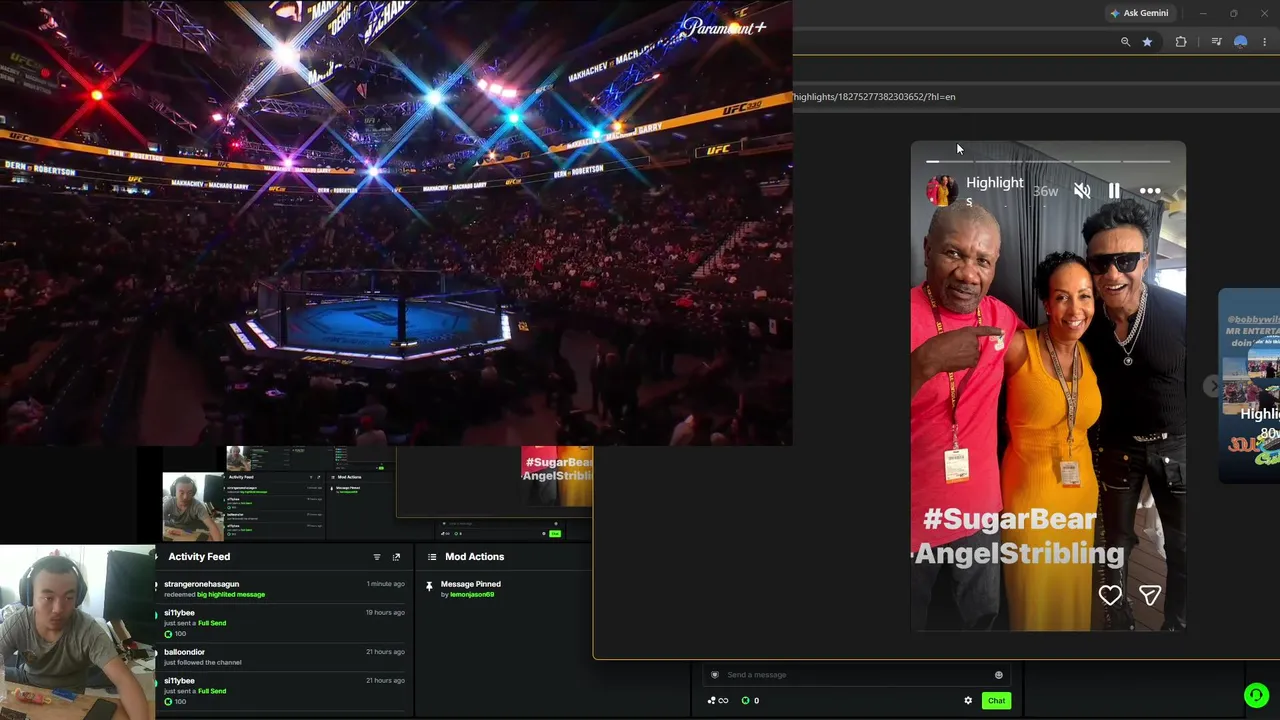Advance to the next story with the arrow
Image resolution: width=1280 pixels, height=720 pixels.
pos(1213,386)
